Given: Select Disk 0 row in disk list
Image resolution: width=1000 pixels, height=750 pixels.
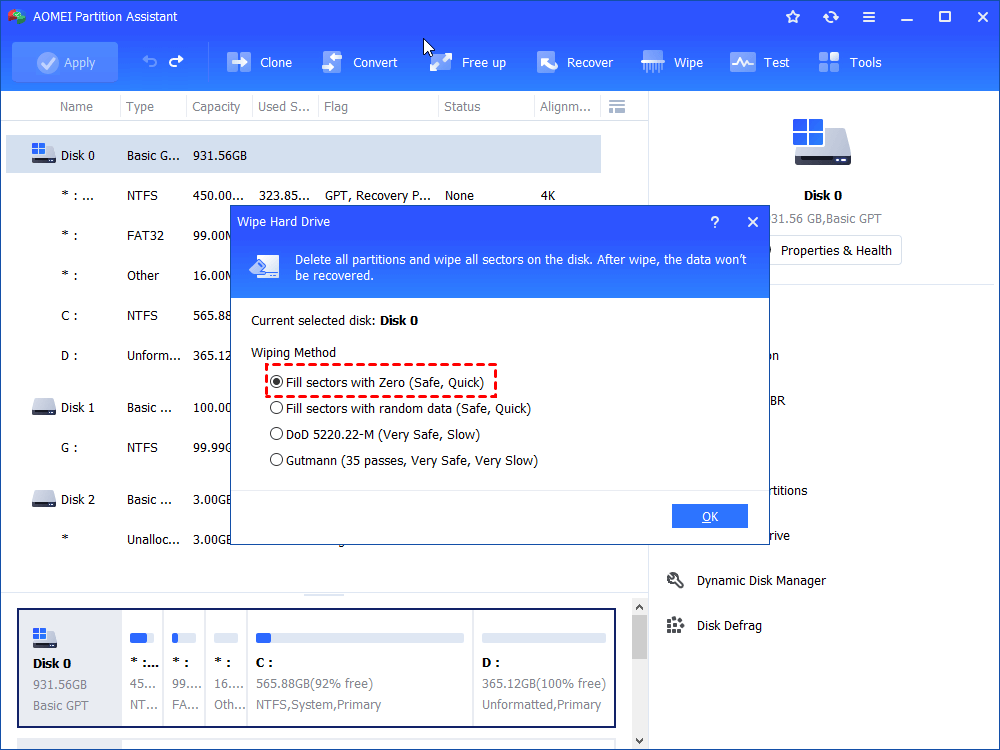Looking at the screenshot, I should (304, 155).
